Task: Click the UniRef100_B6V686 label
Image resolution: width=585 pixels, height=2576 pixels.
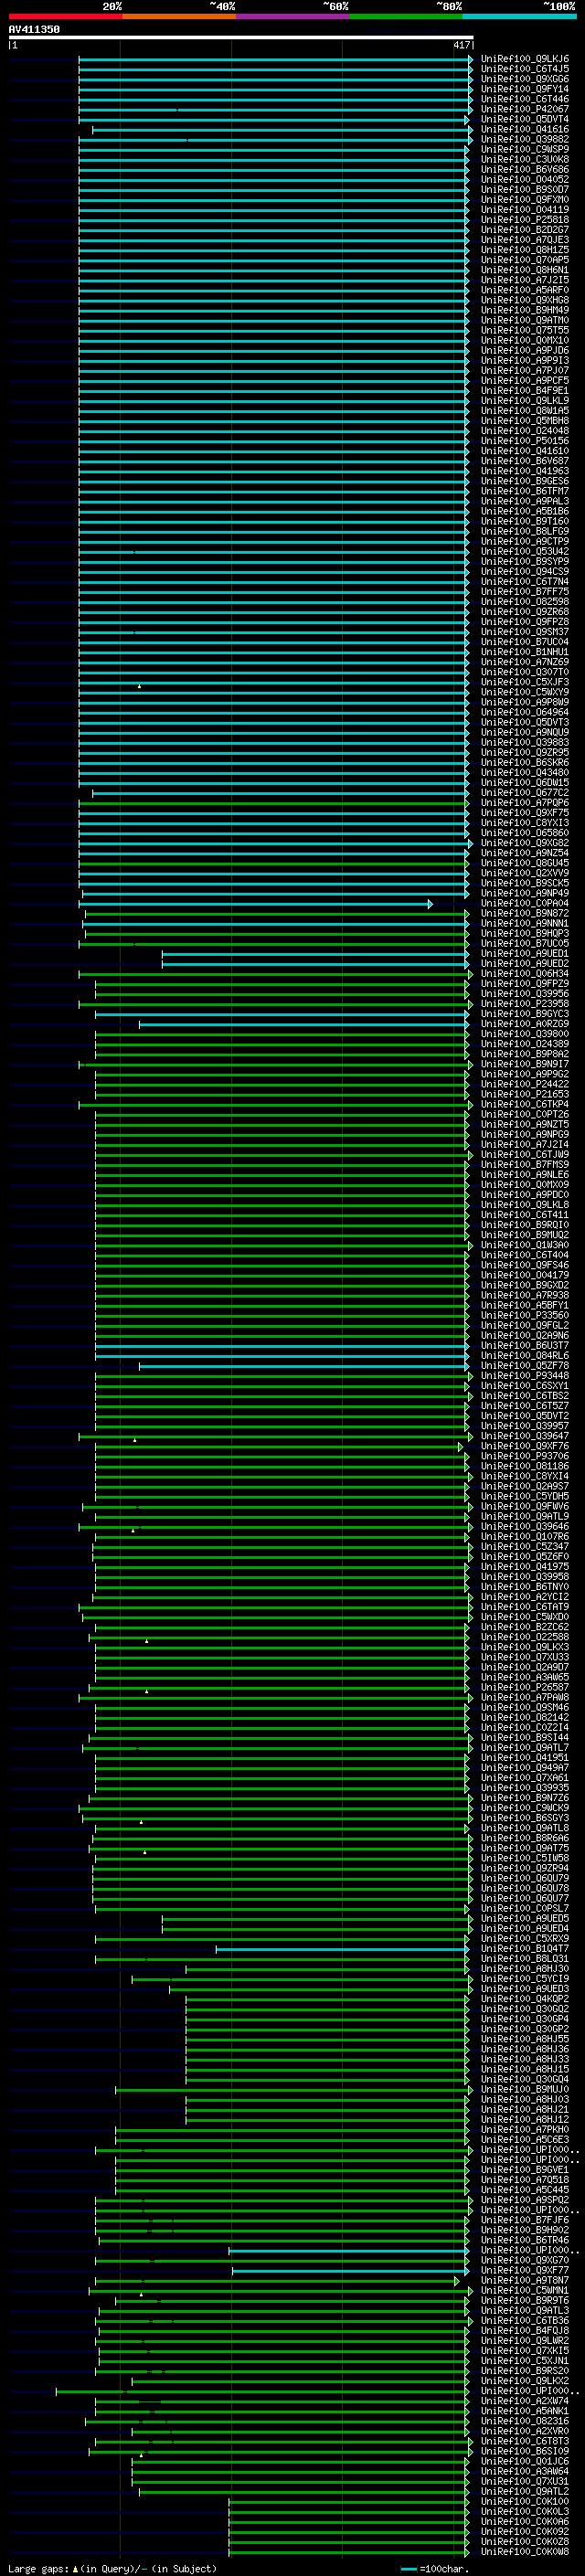Action: (x=525, y=169)
